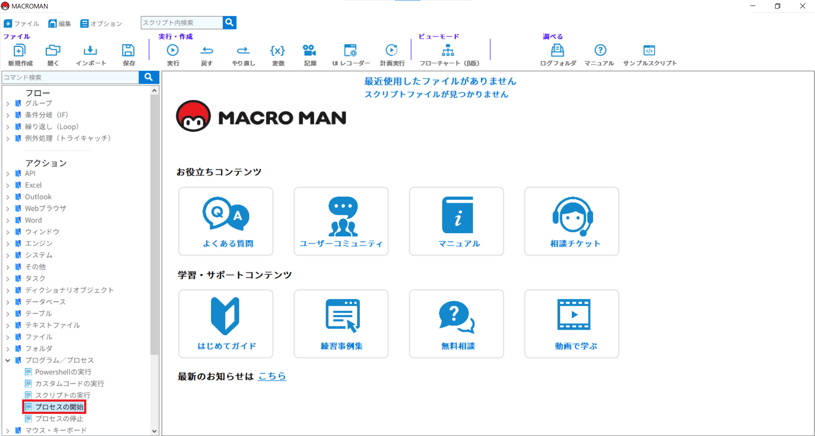Click the やり直し (Redo) icon

(243, 50)
